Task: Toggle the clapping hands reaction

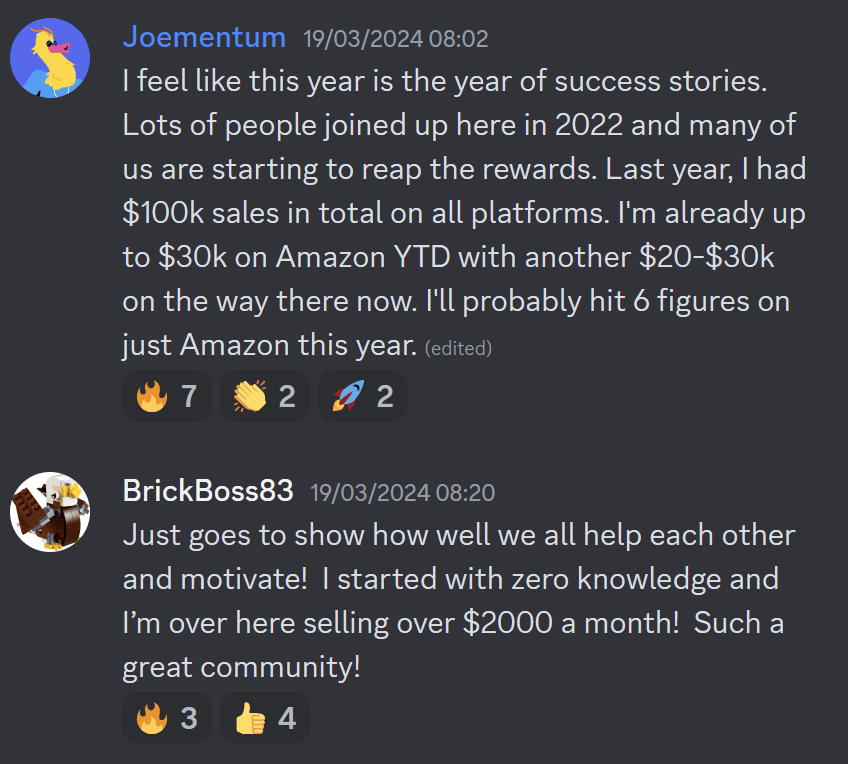Action: 264,397
